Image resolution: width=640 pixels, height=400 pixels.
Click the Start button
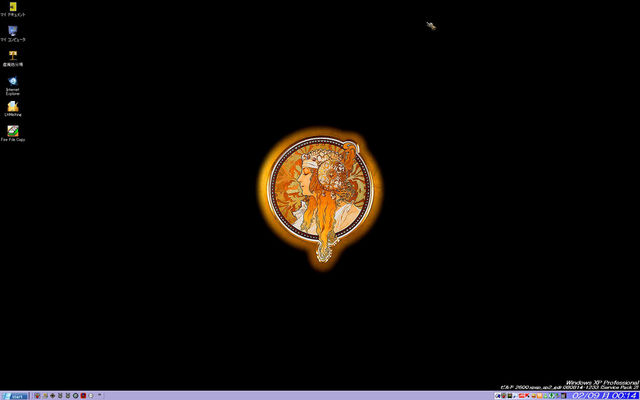click(15, 396)
